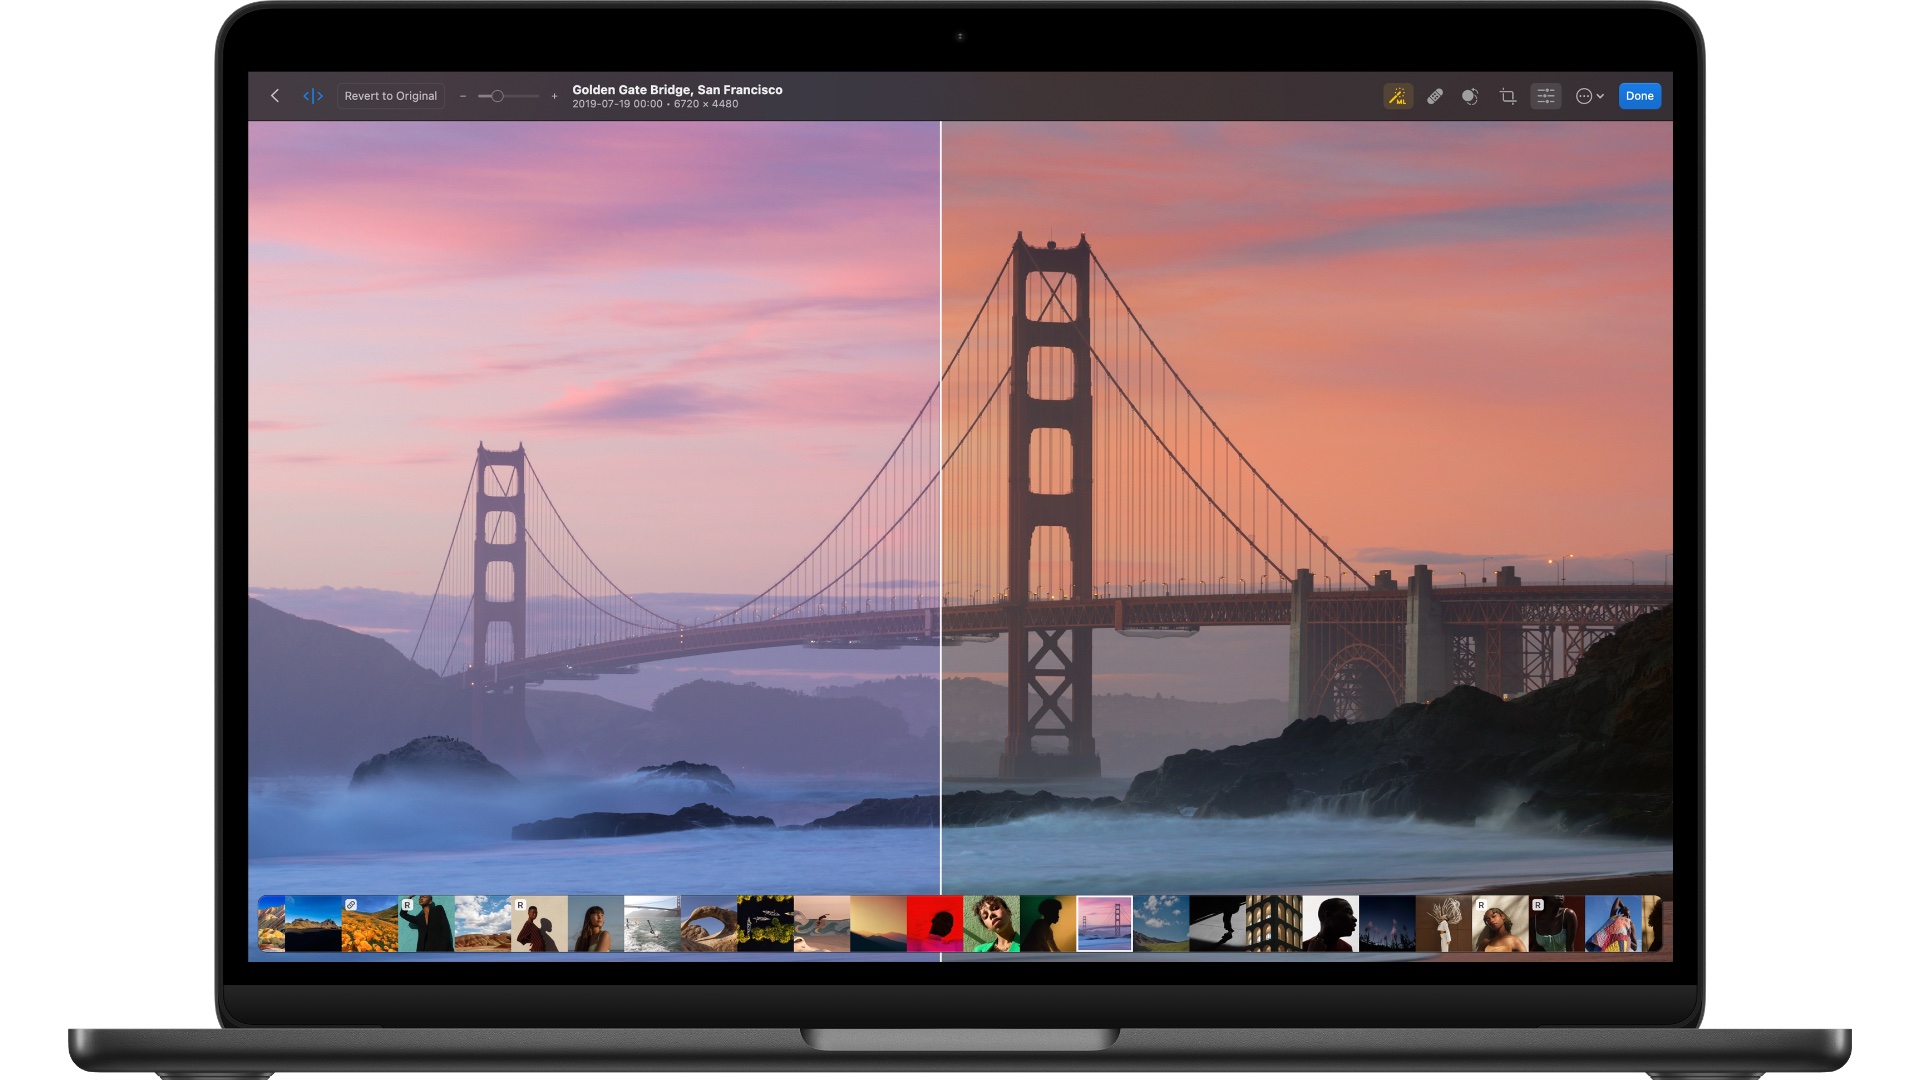Screen dimensions: 1920x1080
Task: Select the orange poppy field thumbnail
Action: click(370, 924)
